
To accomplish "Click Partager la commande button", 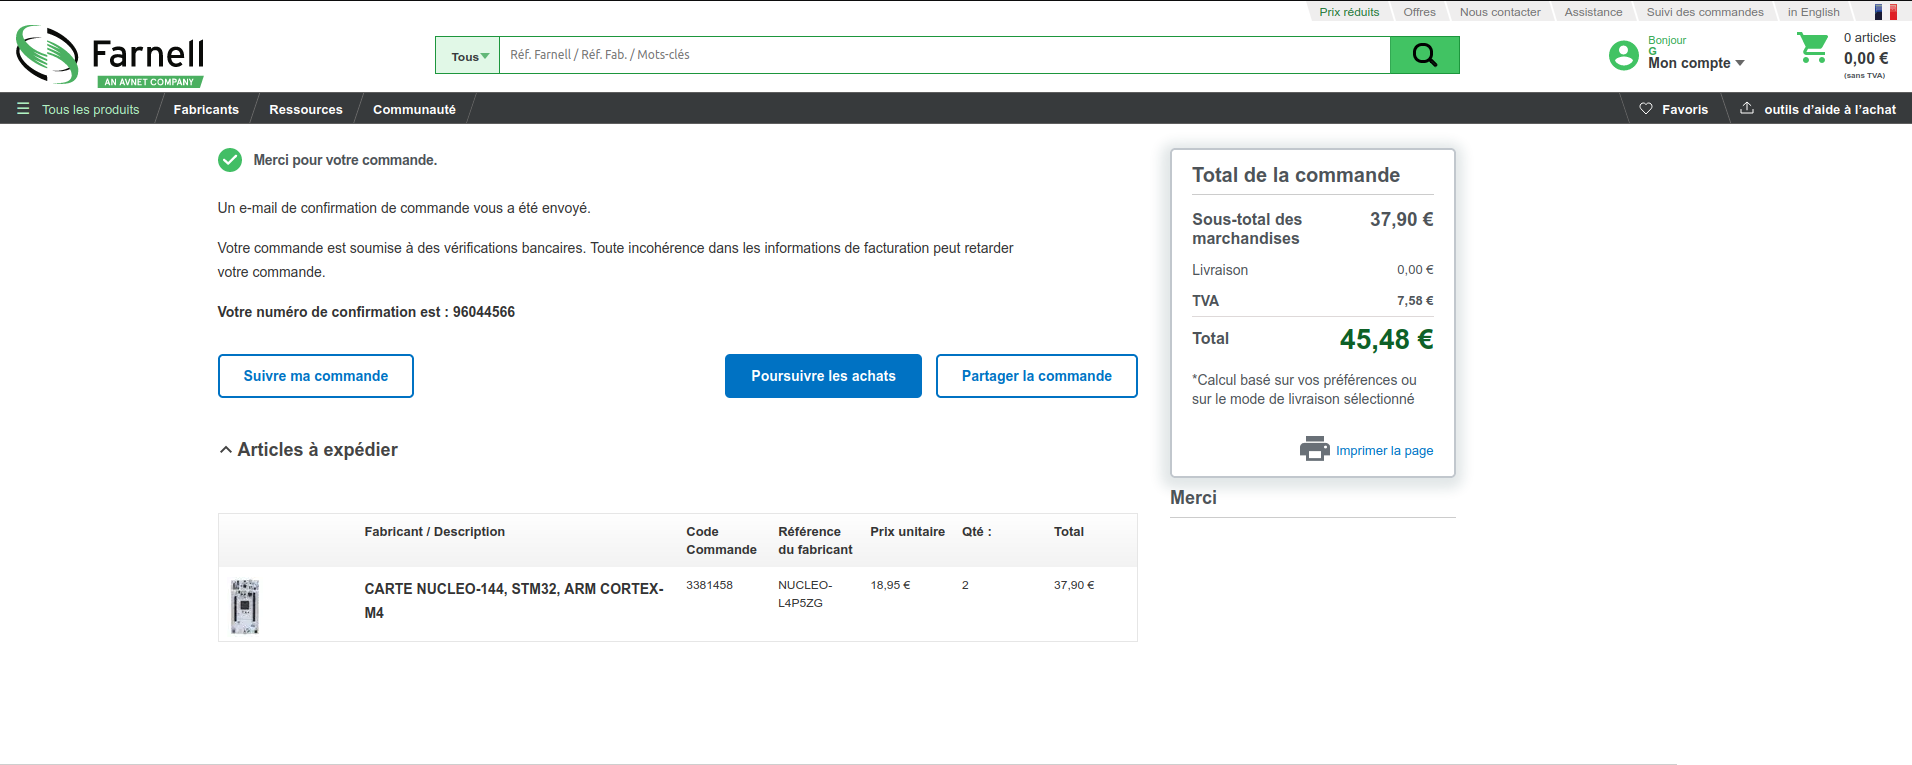I will tap(1036, 376).
